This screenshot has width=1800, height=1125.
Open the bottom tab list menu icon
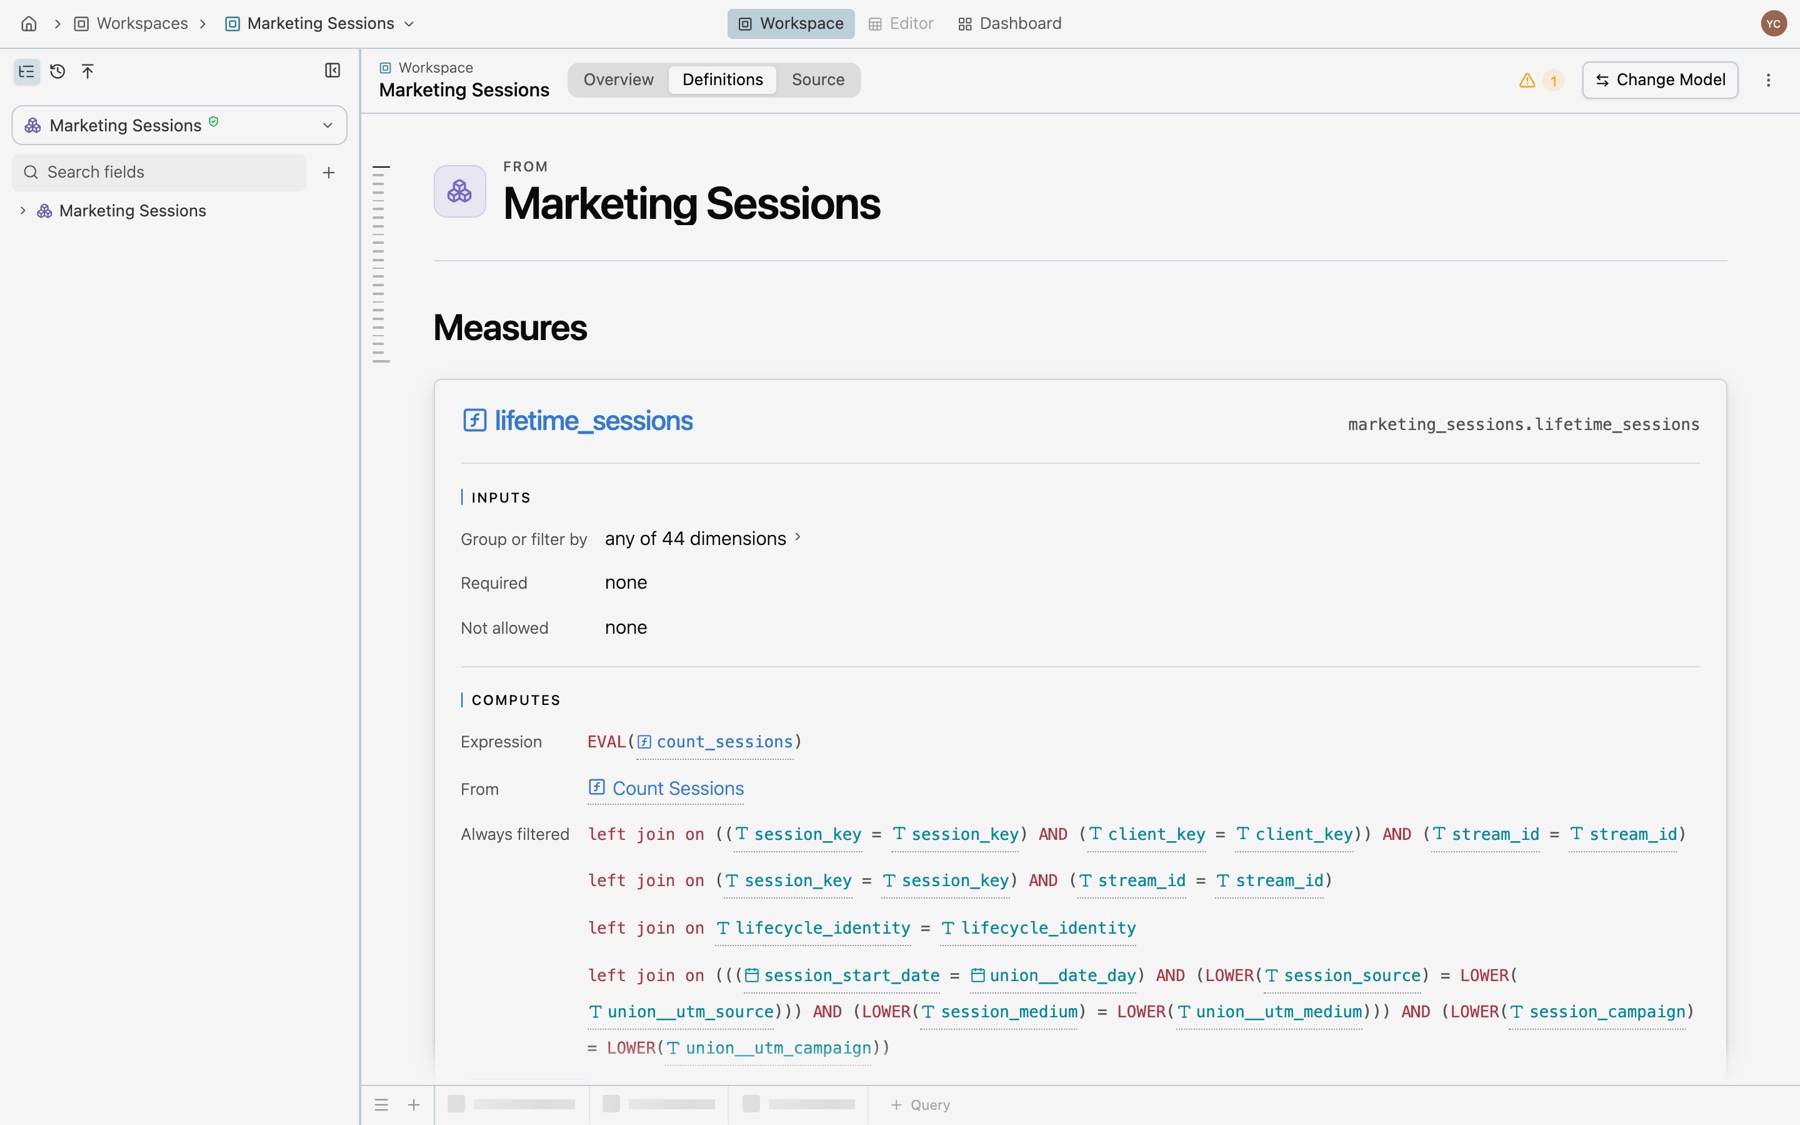(381, 1105)
